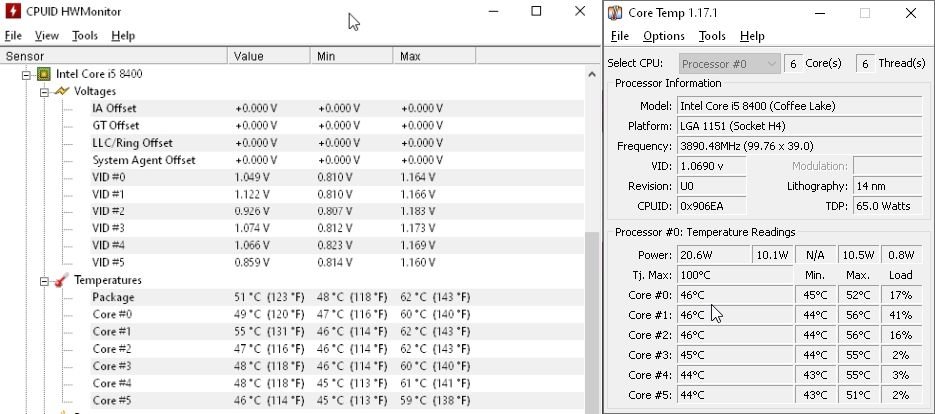Click the Min column header in HWMonitor
The image size is (935, 414).
pos(352,56)
